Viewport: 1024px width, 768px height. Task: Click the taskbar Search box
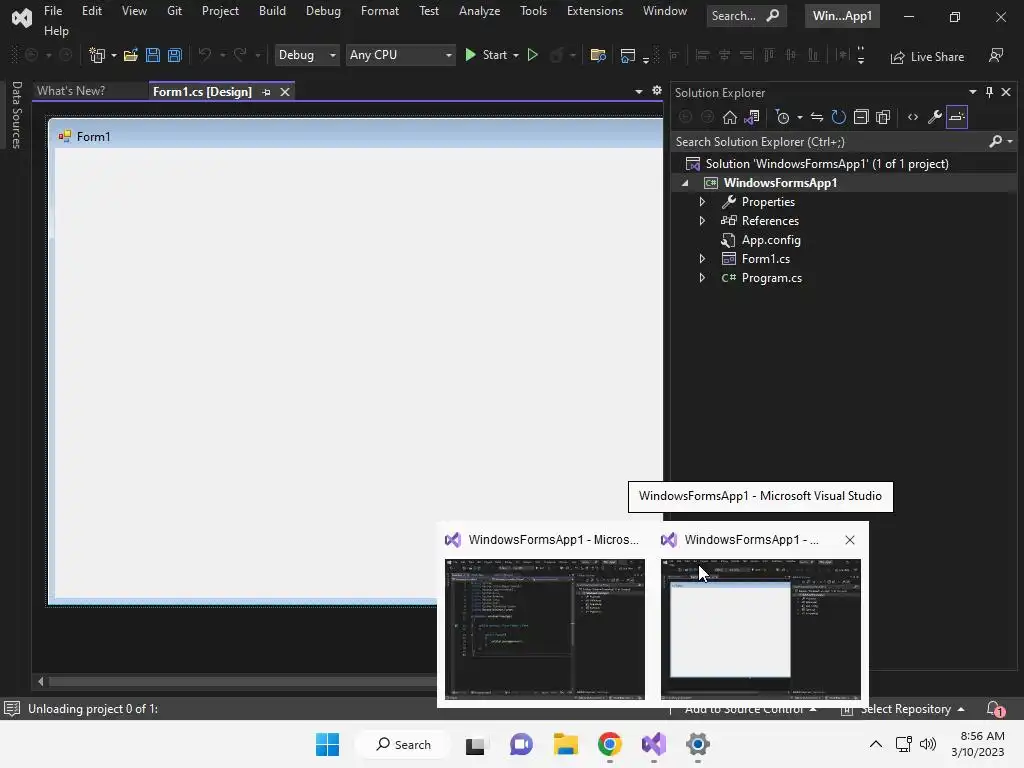click(403, 744)
